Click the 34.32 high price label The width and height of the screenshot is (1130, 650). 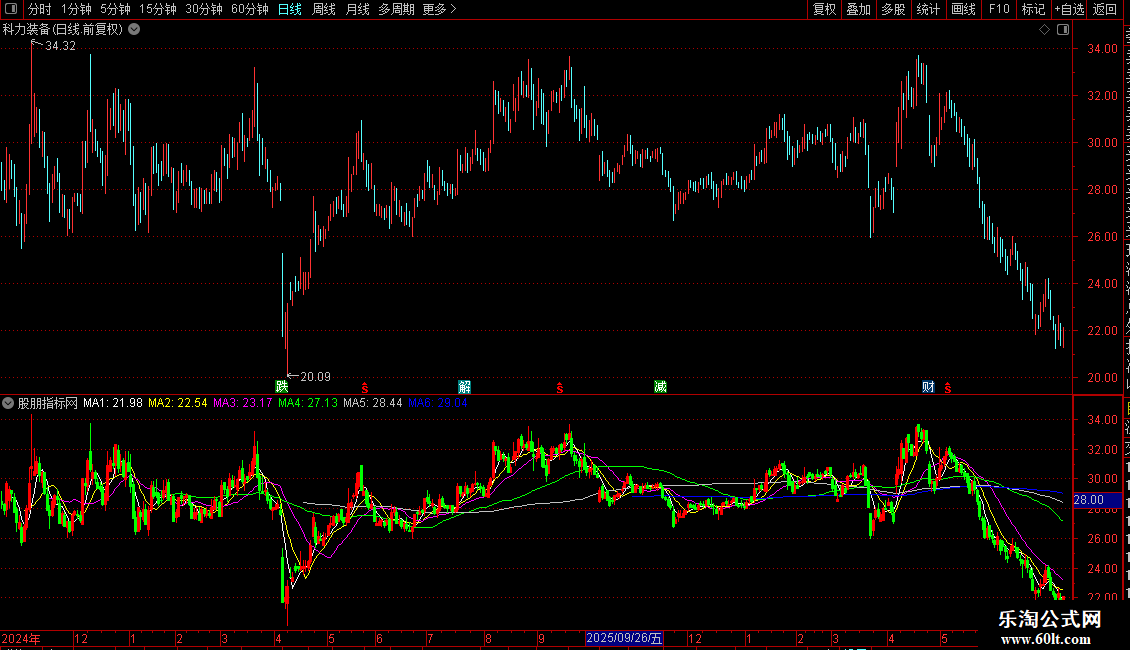tap(61, 45)
